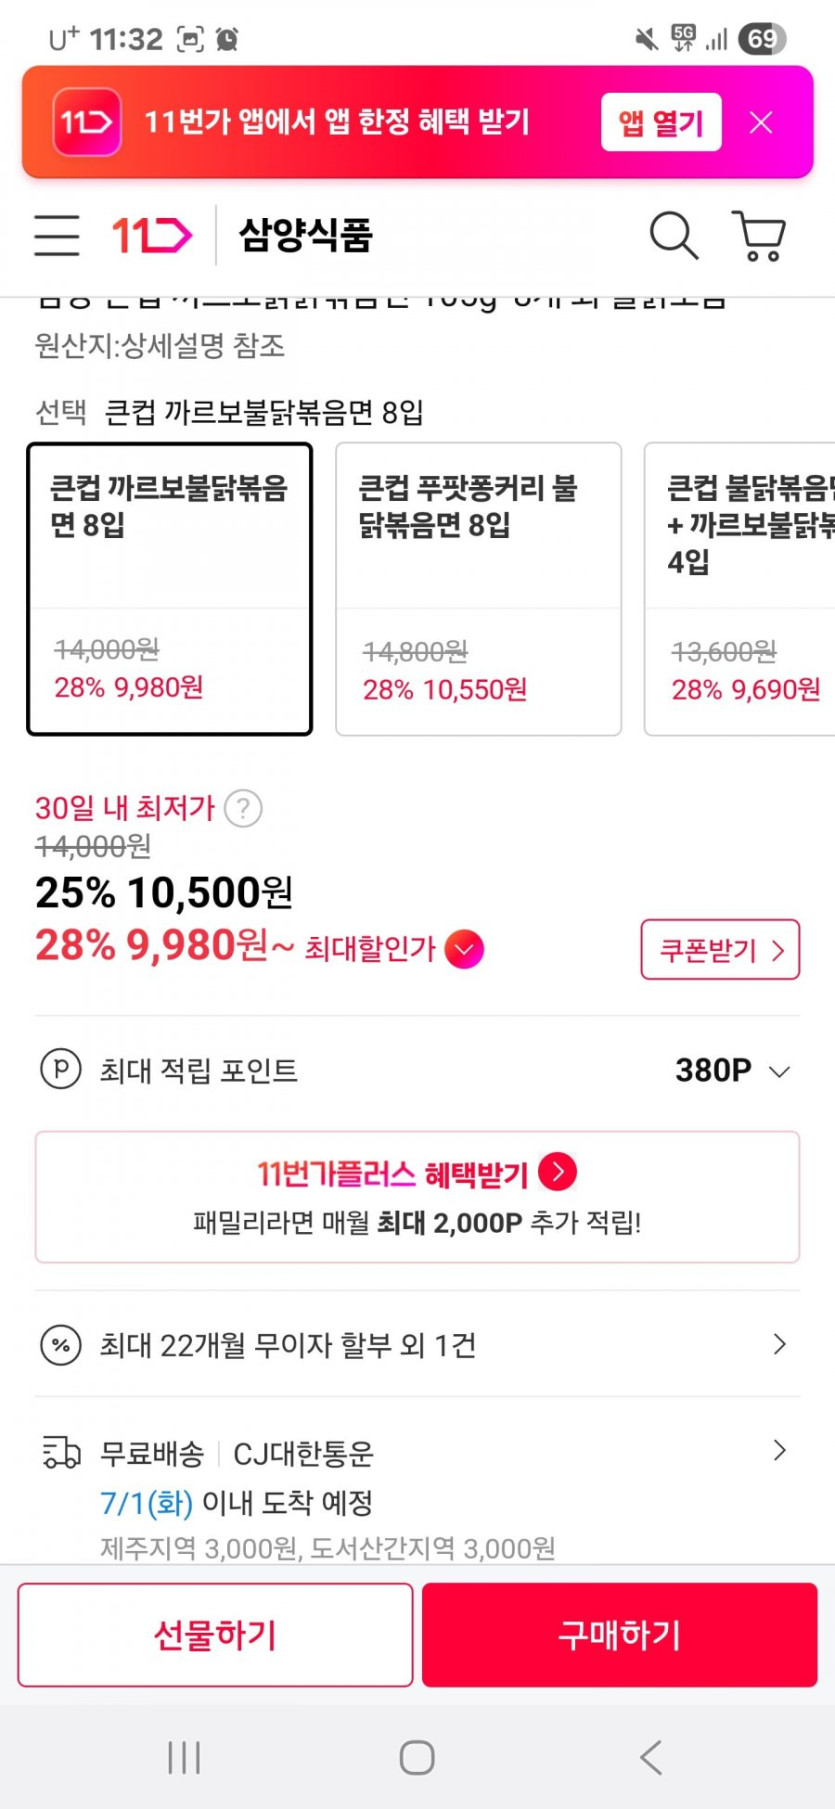Tap the 쿠폰받기 button
Viewport: 835px width, 1809px height.
(x=720, y=949)
